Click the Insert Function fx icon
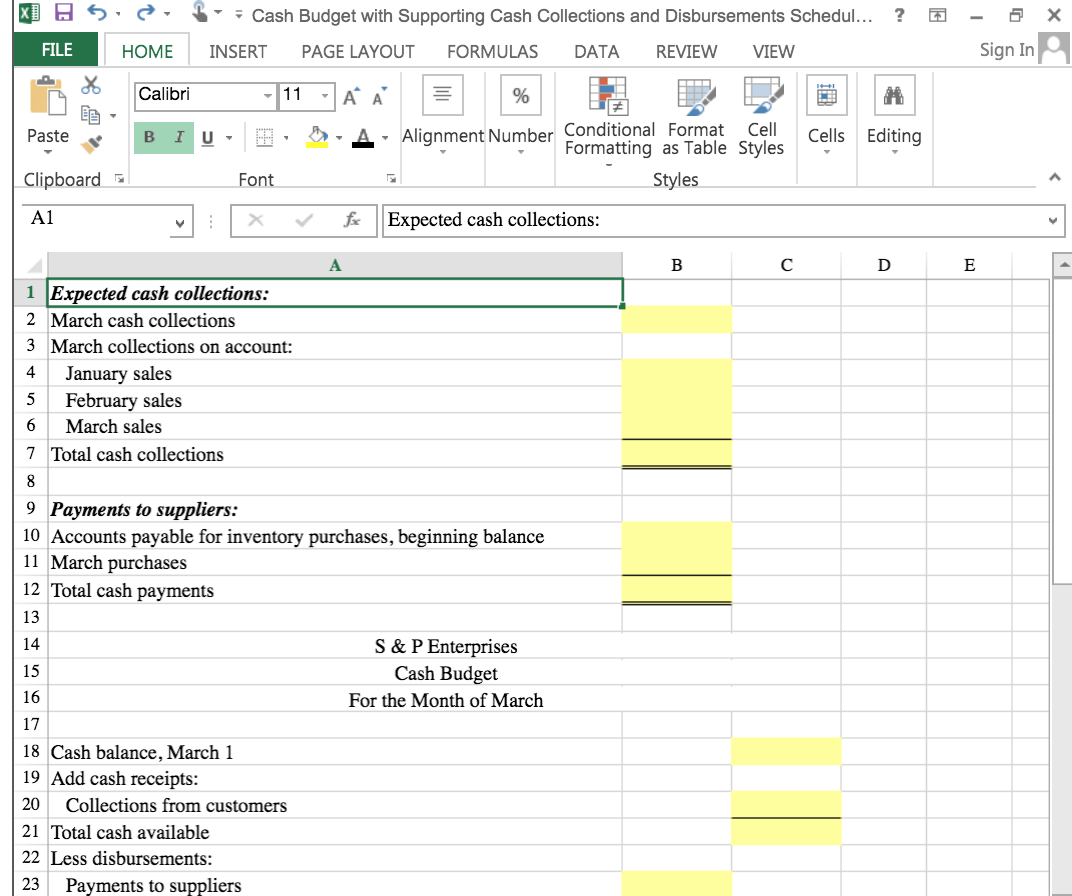Image resolution: width=1072 pixels, height=896 pixels. [x=353, y=221]
